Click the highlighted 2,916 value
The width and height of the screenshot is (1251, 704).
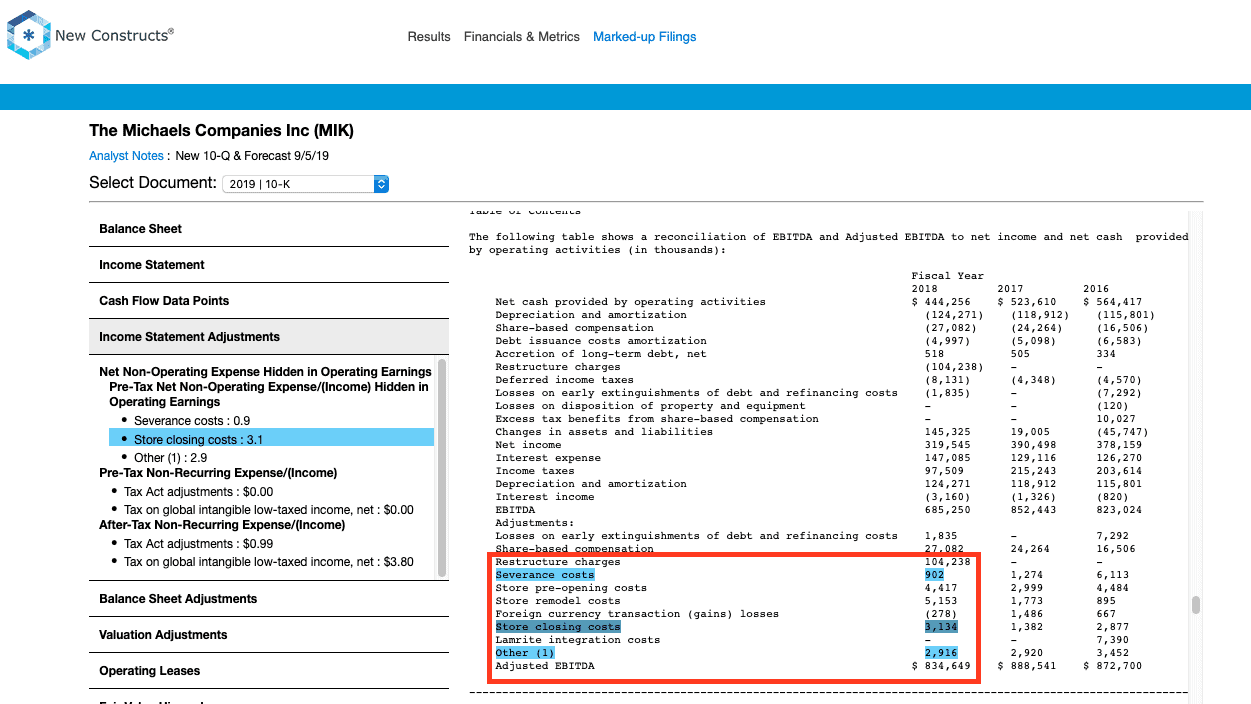941,653
